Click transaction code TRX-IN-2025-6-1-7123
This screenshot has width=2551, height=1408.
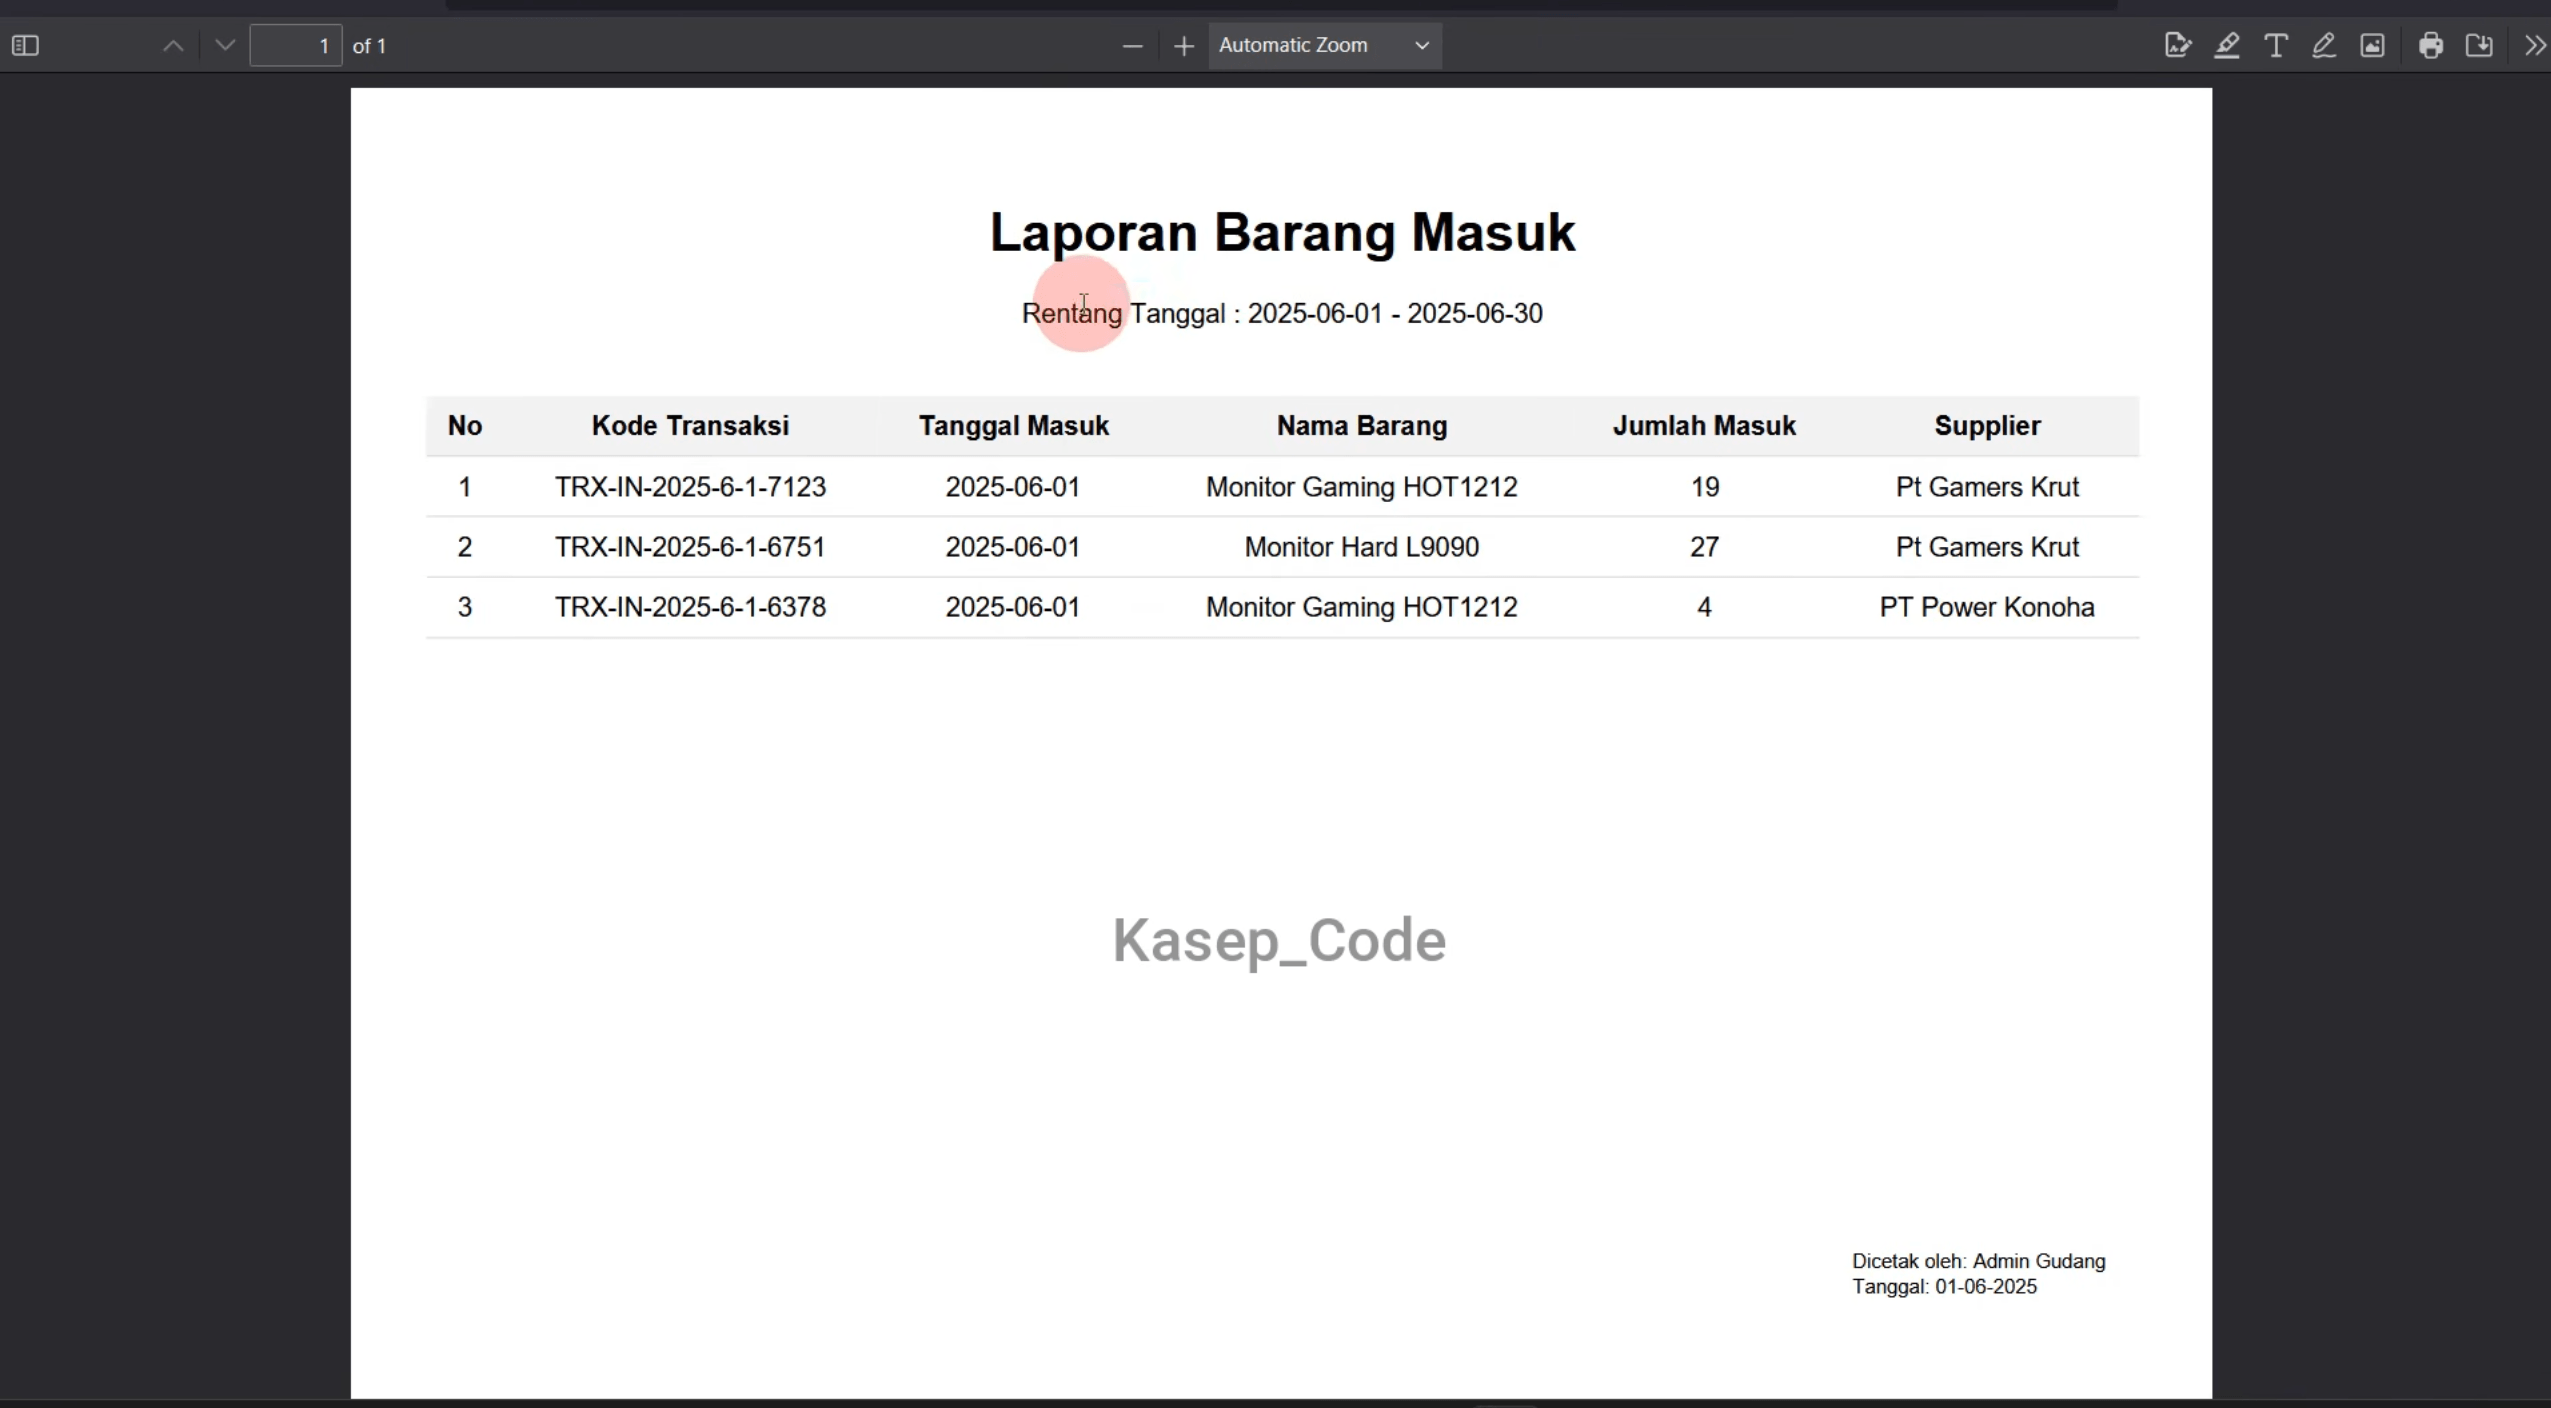(690, 487)
